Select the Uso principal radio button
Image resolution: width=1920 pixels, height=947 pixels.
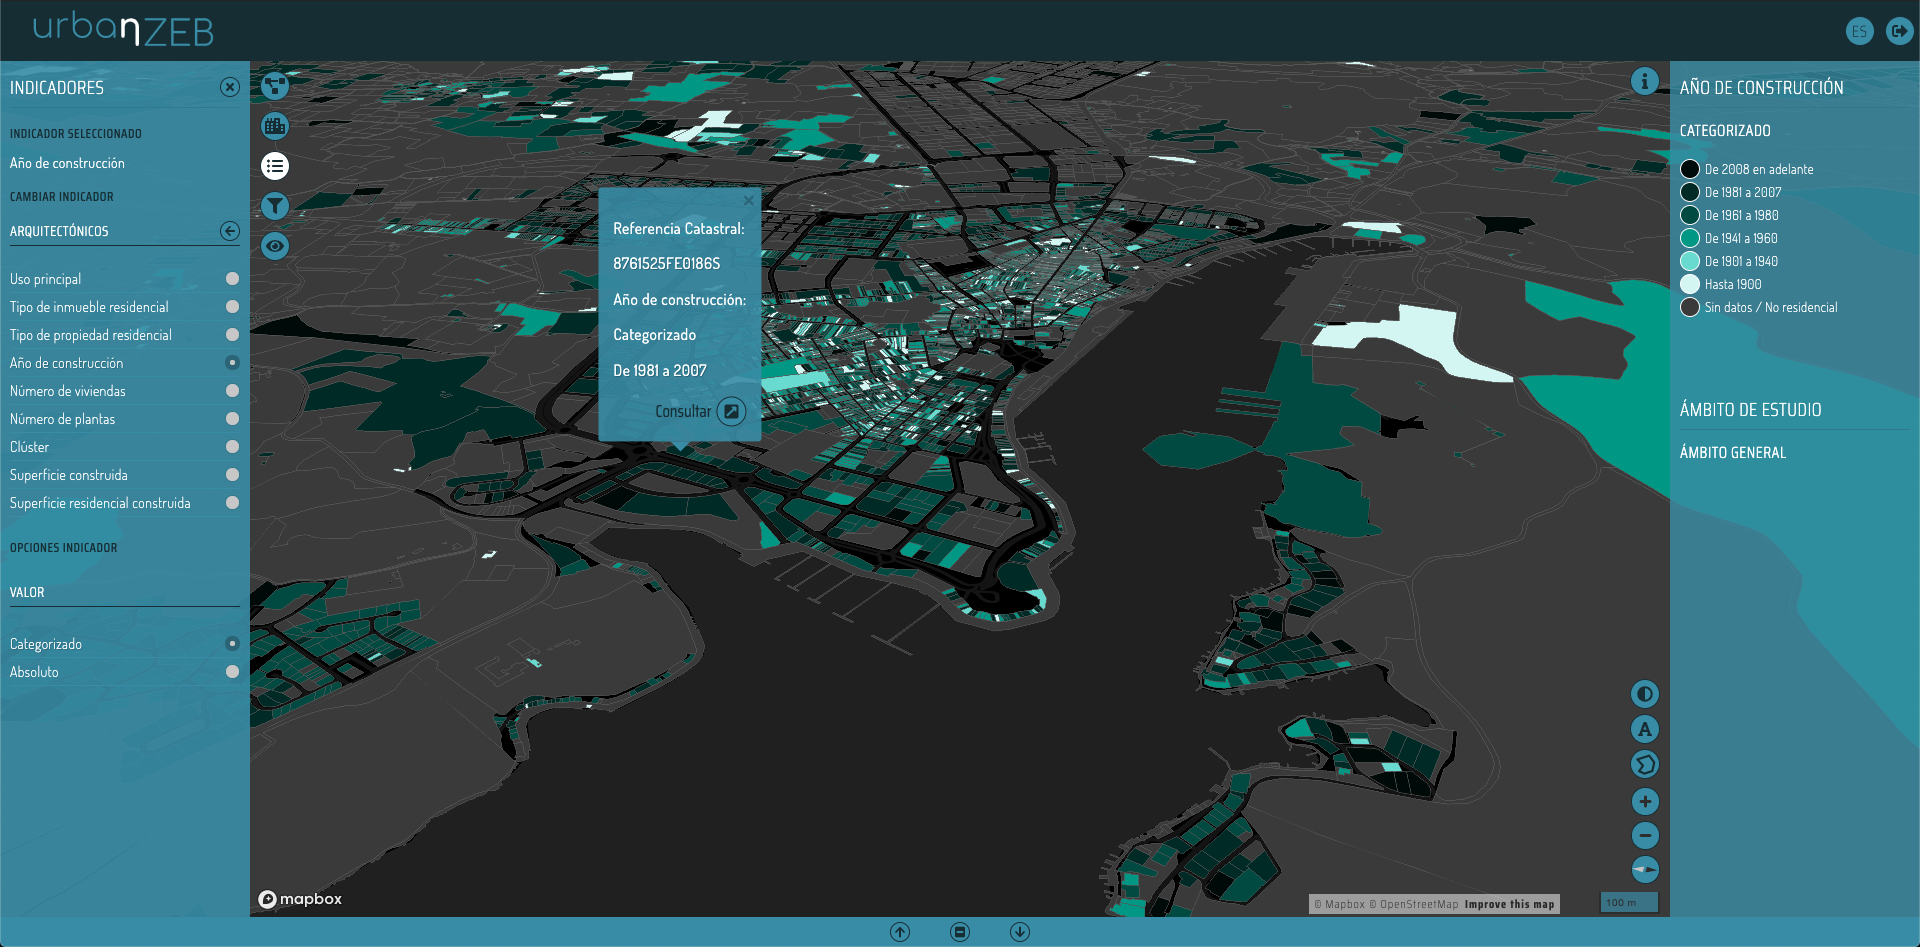point(232,279)
